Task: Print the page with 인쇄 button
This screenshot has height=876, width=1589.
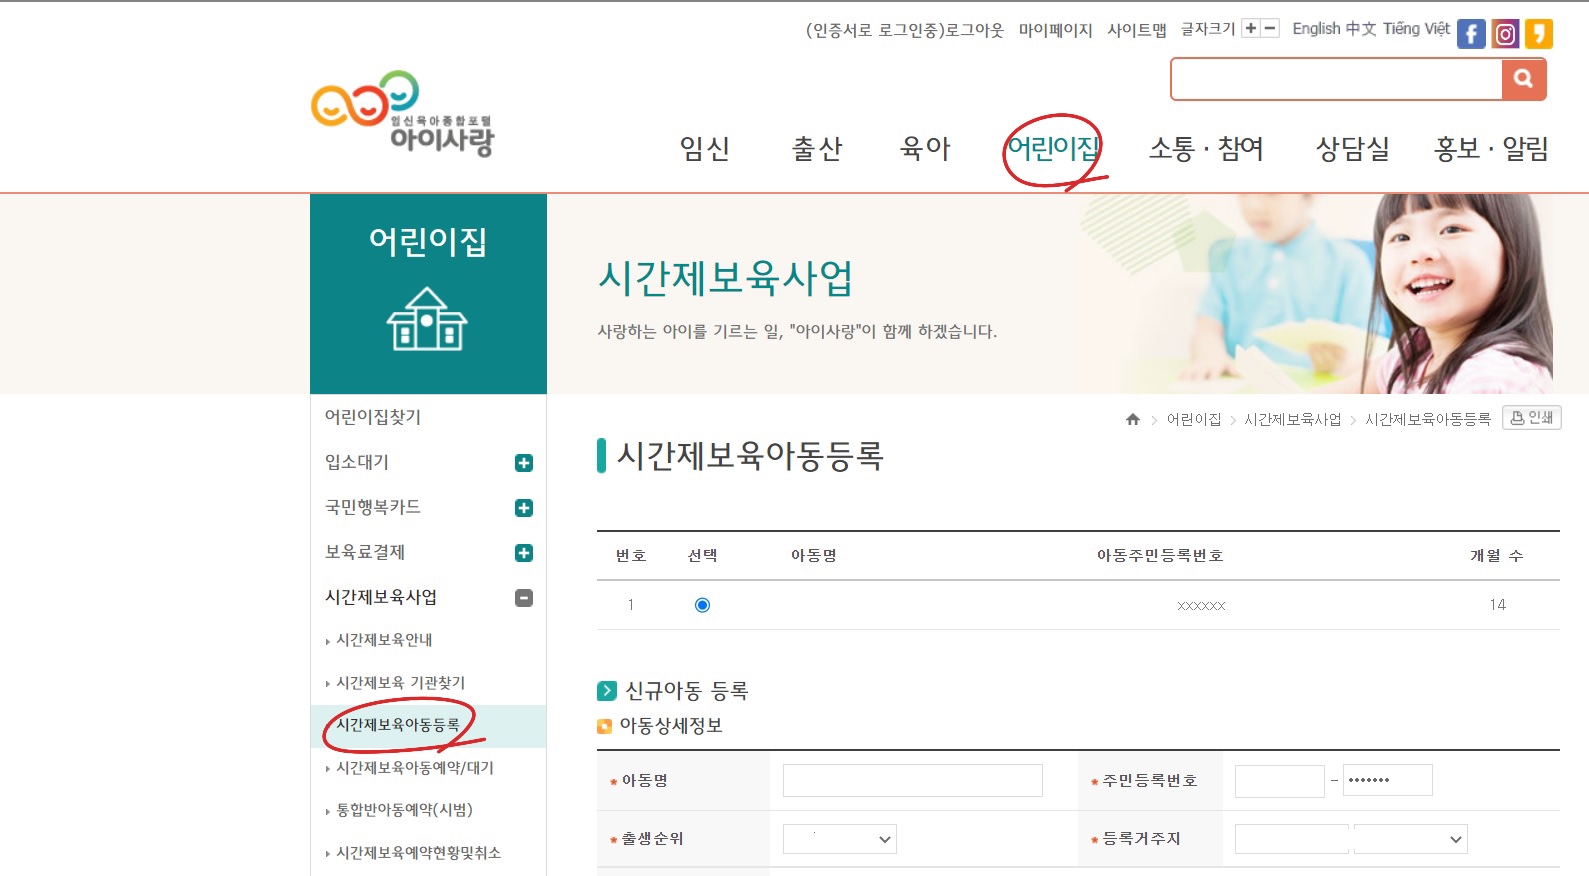Action: [1532, 417]
